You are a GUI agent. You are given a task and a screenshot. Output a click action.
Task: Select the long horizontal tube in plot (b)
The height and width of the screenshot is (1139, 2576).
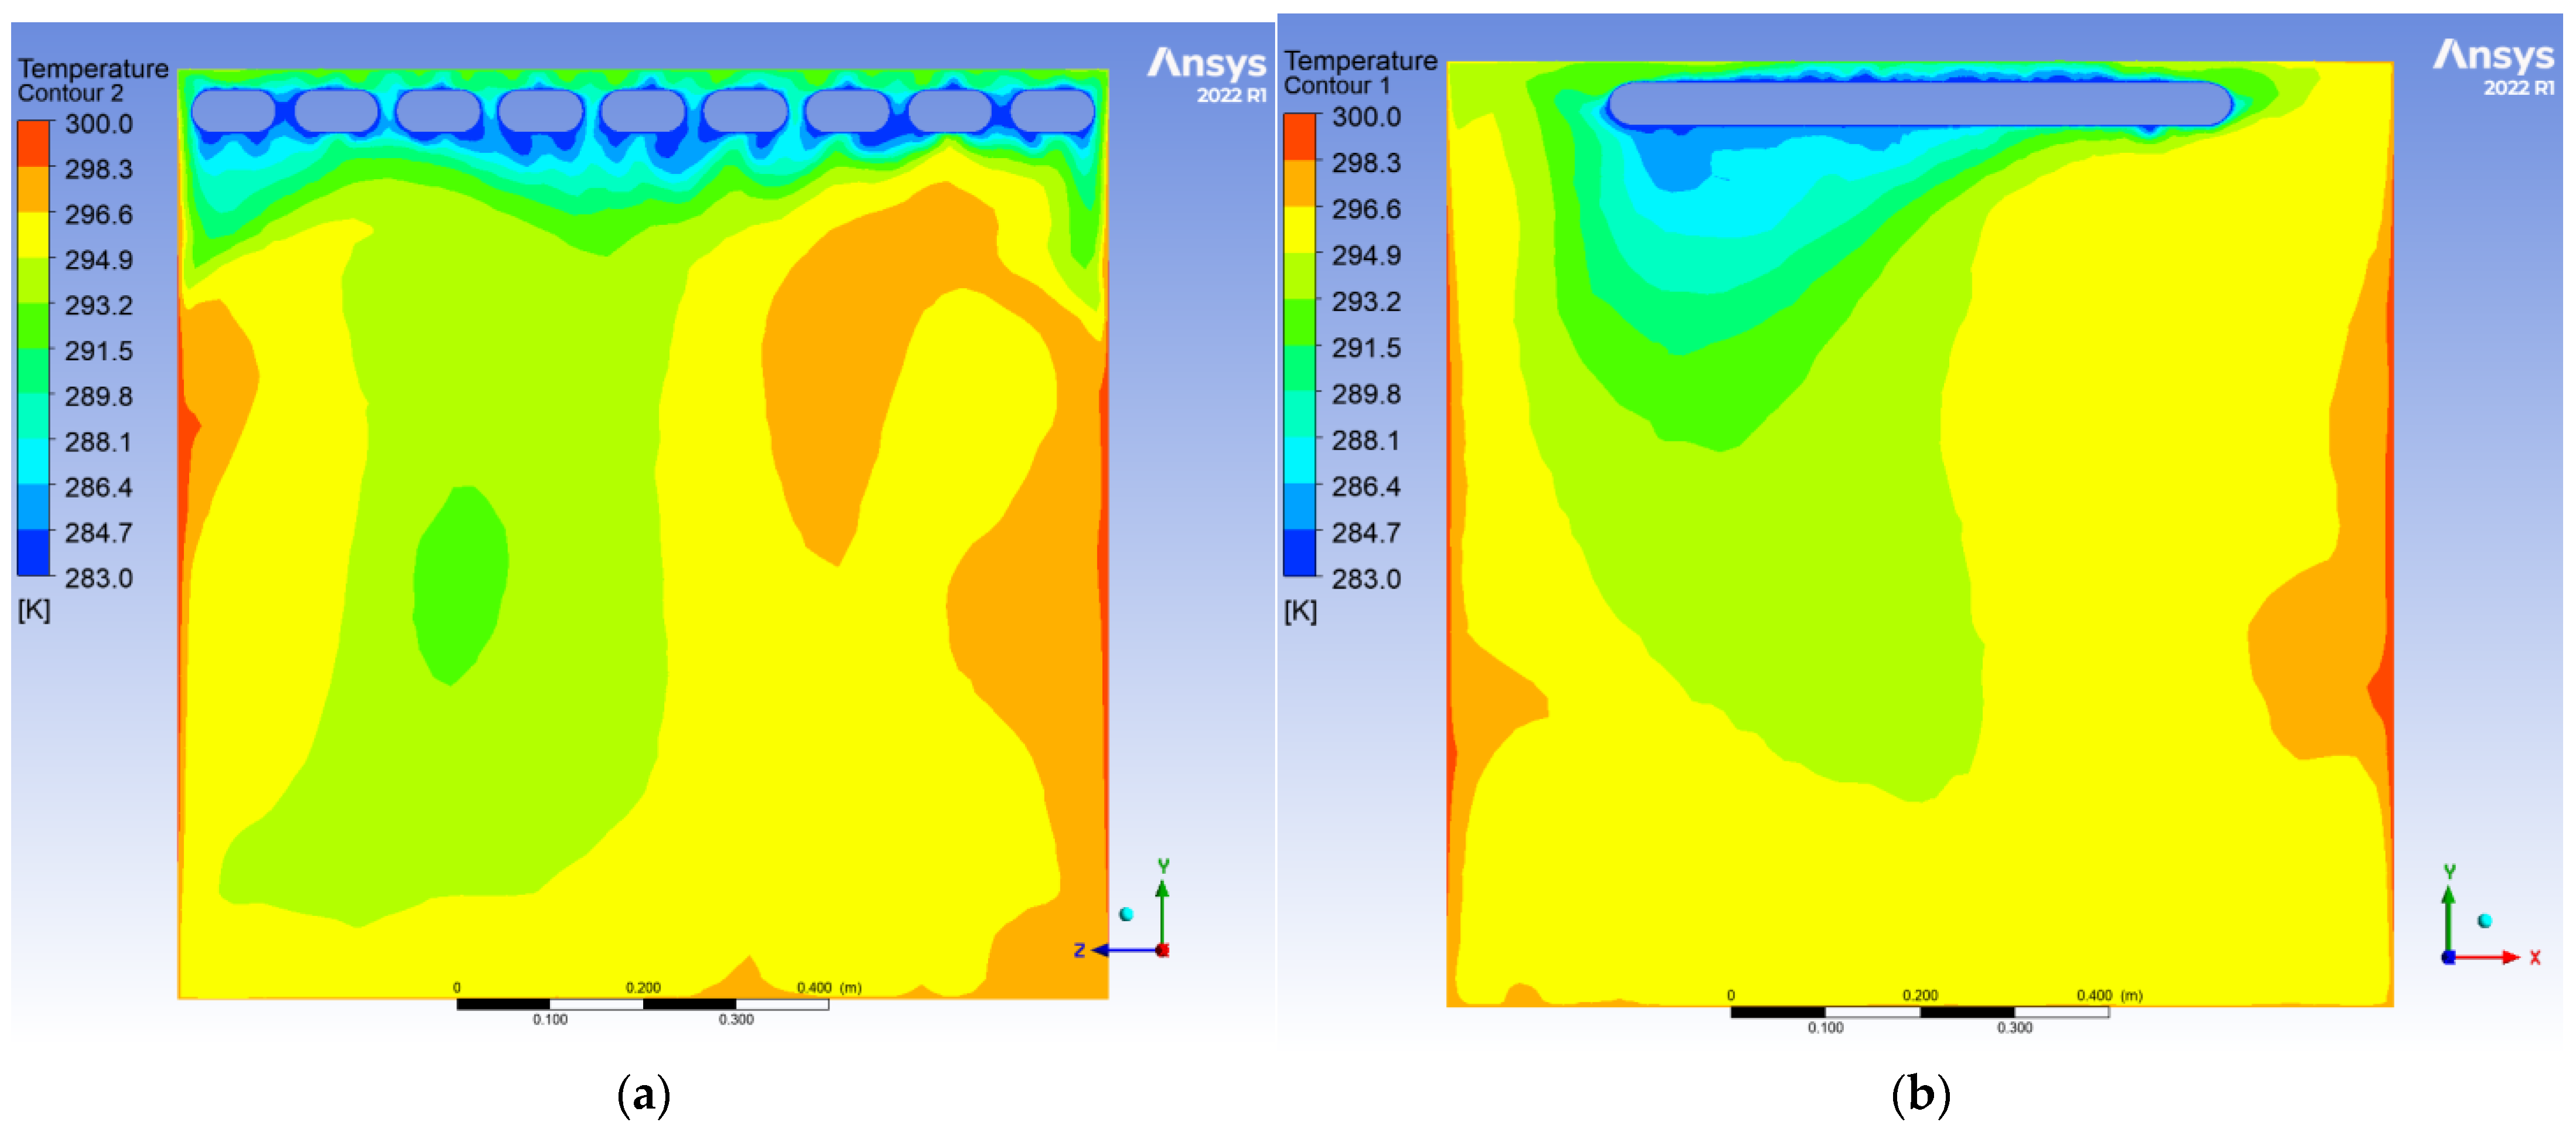[1919, 104]
